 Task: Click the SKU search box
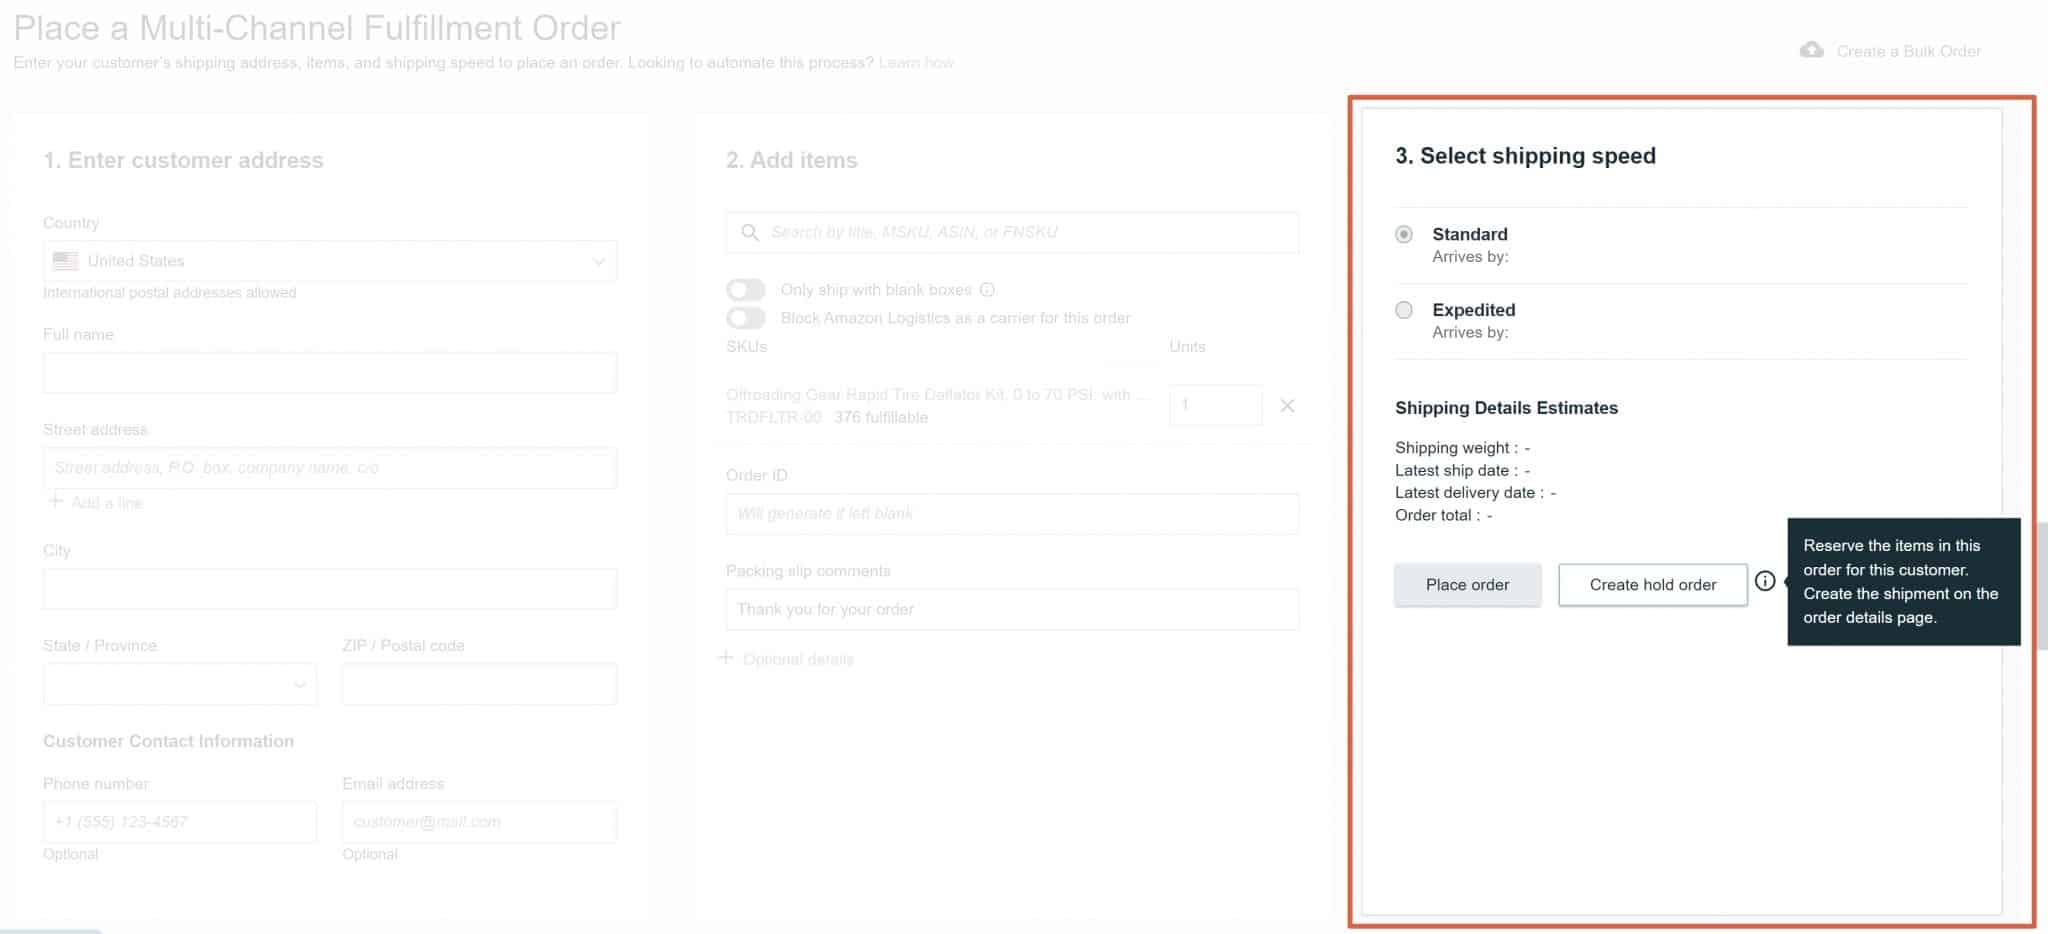pyautogui.click(x=1012, y=232)
